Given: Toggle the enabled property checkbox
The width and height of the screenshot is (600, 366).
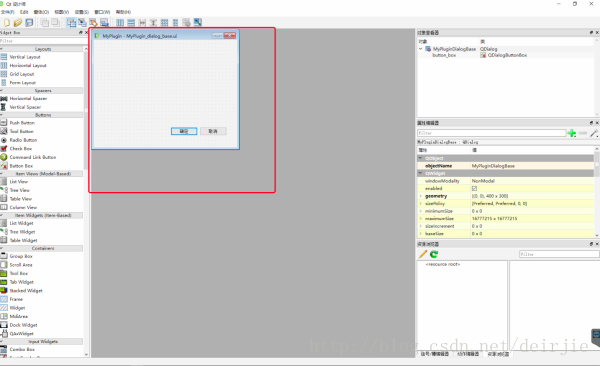Looking at the screenshot, I should pos(474,188).
